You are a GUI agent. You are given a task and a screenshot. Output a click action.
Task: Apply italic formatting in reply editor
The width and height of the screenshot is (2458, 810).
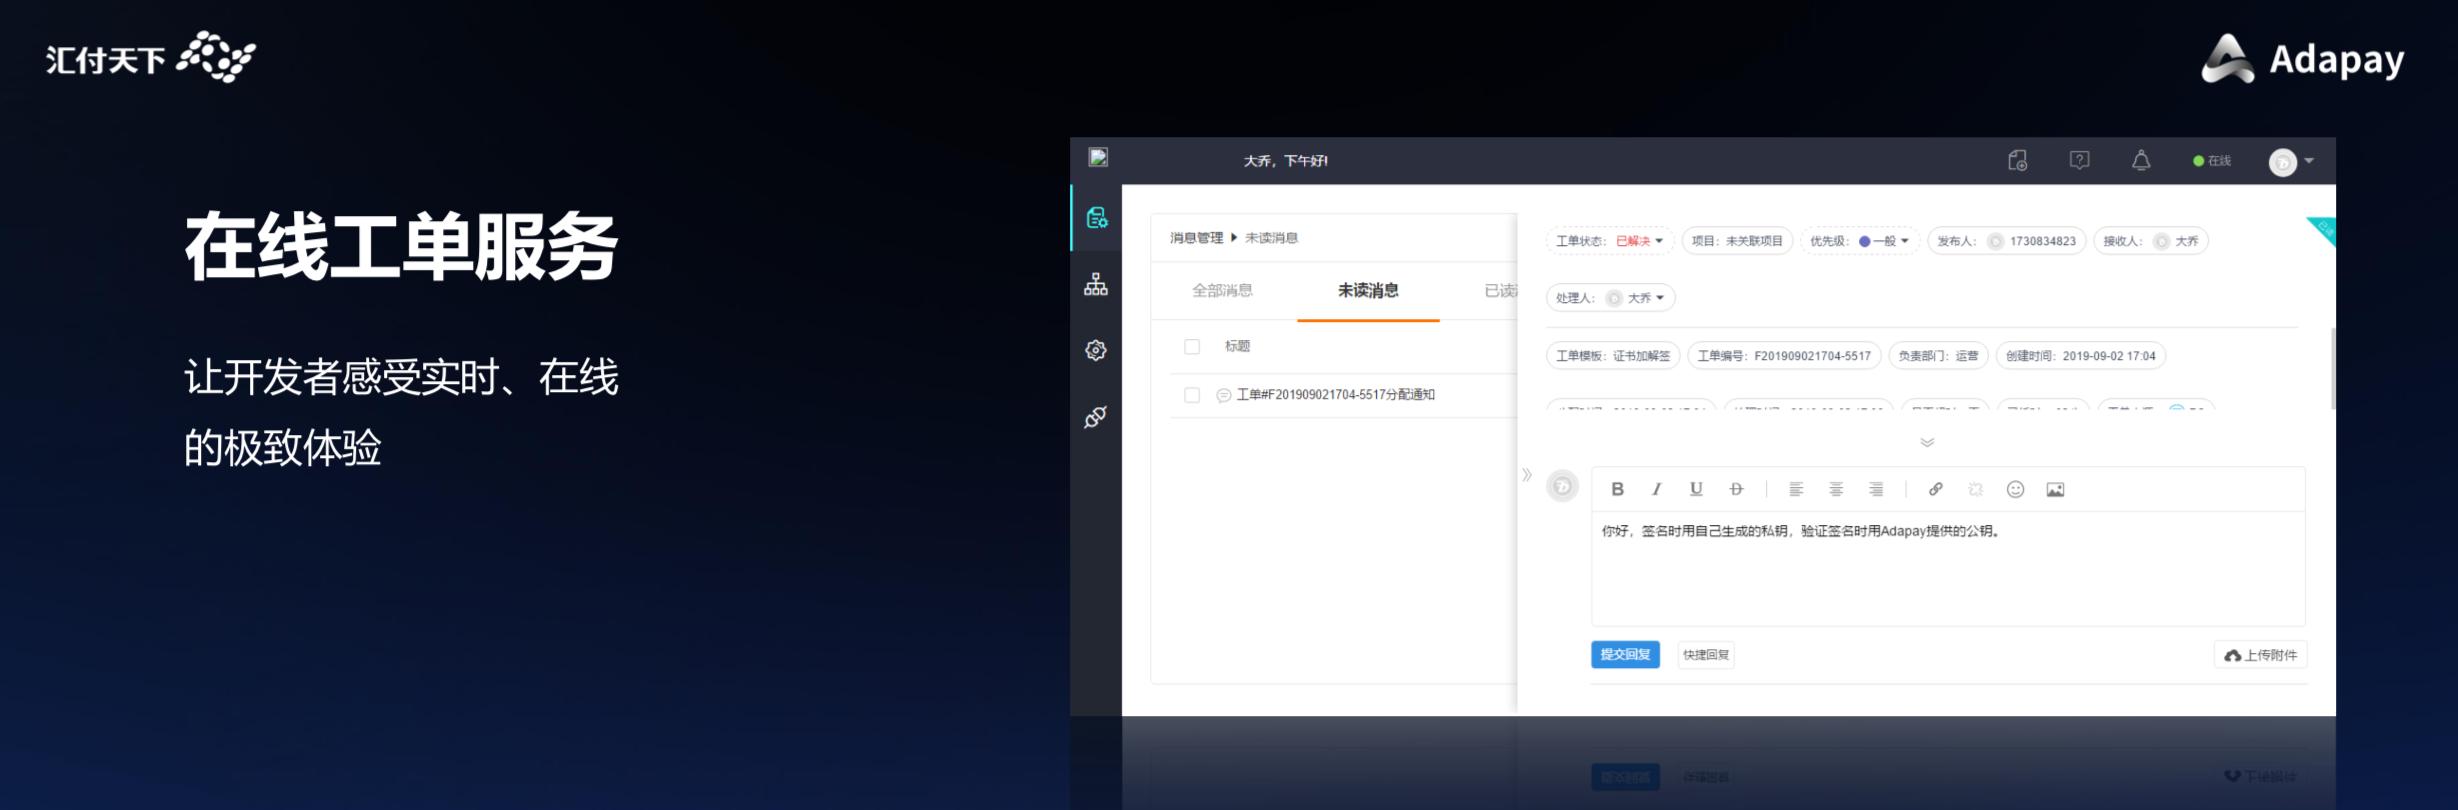[1657, 489]
